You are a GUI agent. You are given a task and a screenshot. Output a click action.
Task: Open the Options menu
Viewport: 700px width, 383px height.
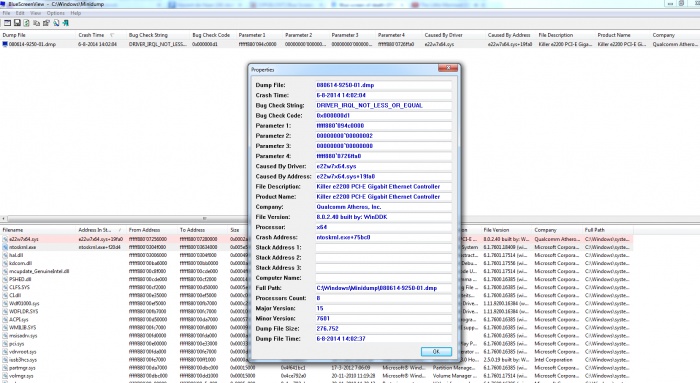coord(56,13)
